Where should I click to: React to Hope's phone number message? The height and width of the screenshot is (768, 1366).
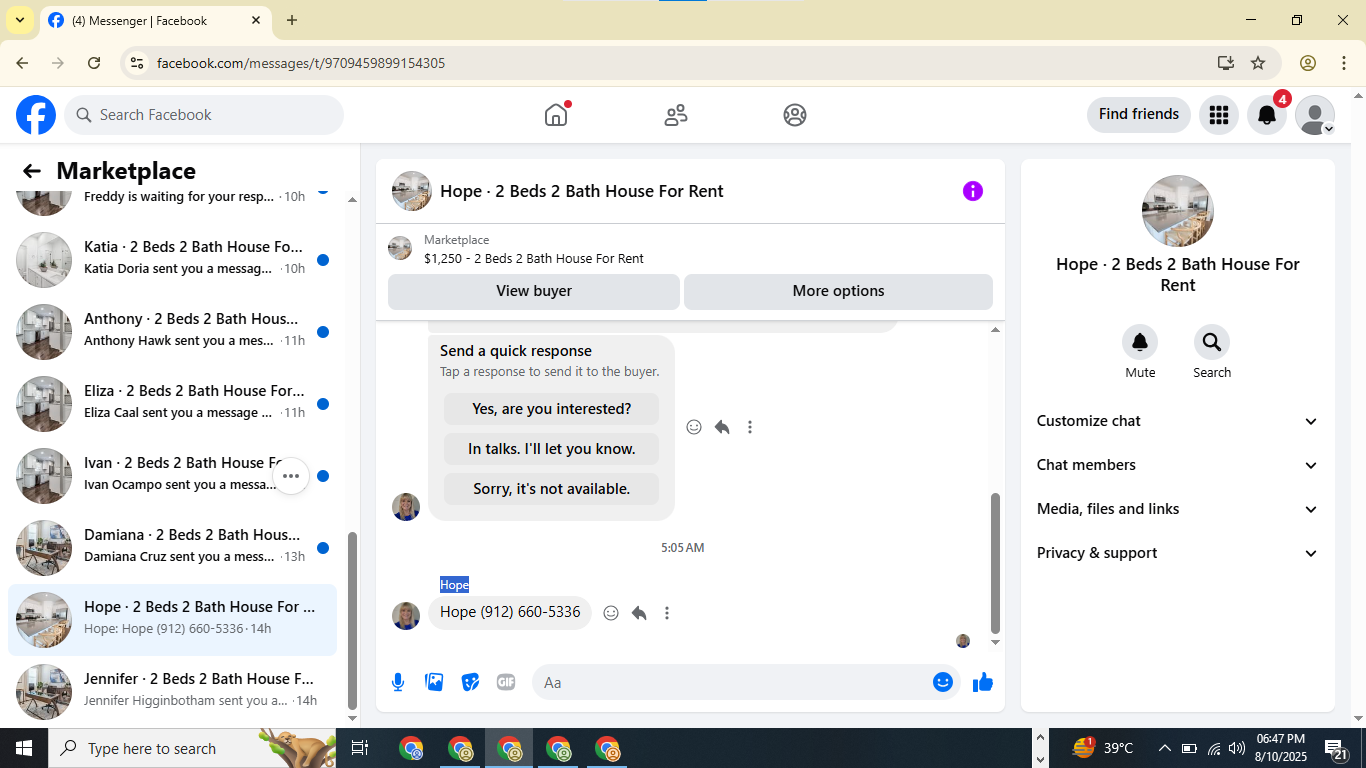(611, 613)
